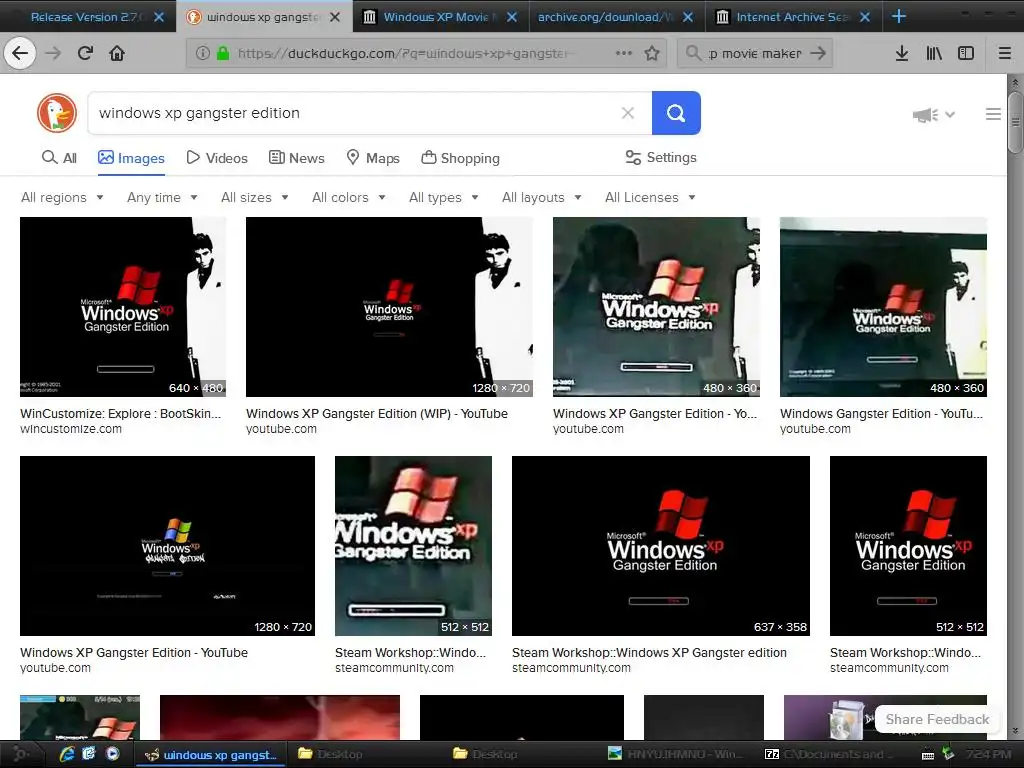Viewport: 1024px width, 768px height.
Task: Select the Maps results tab
Action: (373, 158)
